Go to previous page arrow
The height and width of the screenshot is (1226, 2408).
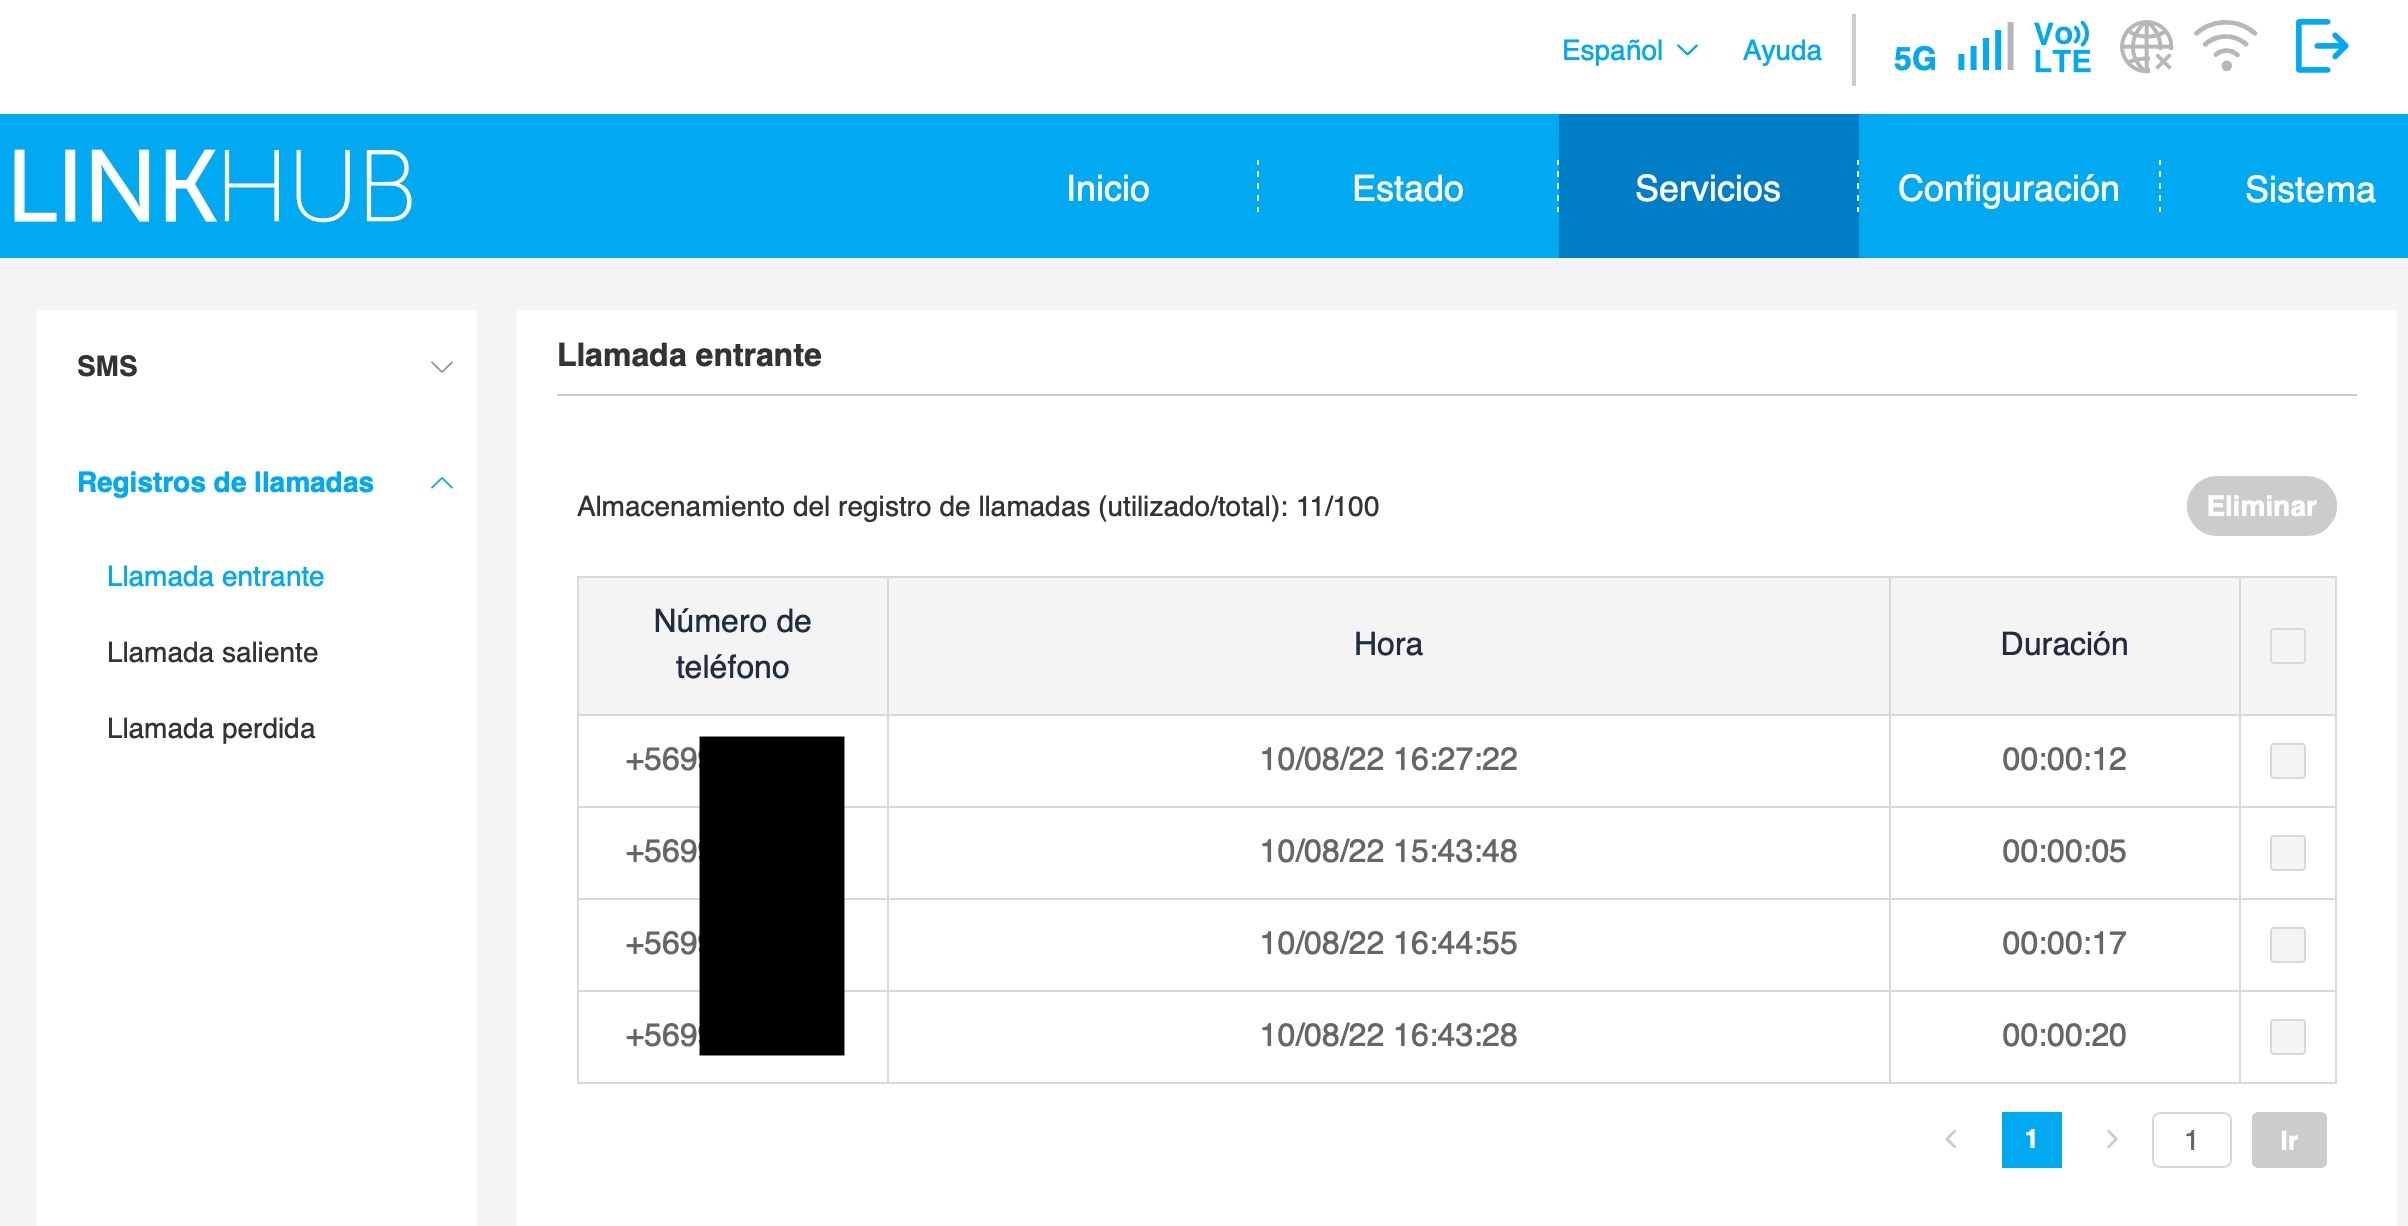pyautogui.click(x=1951, y=1139)
